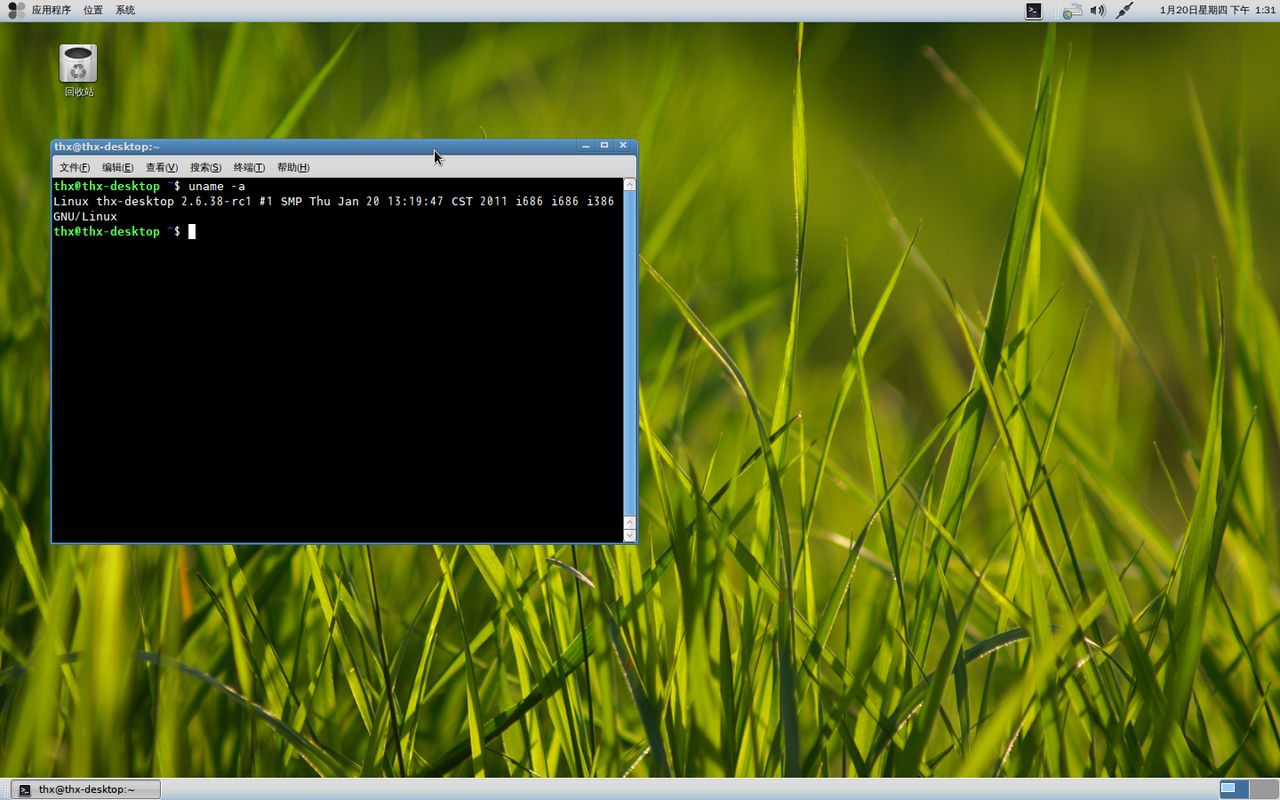The image size is (1280, 800).
Task: Open the 应用程序 applications menu
Action: click(51, 10)
